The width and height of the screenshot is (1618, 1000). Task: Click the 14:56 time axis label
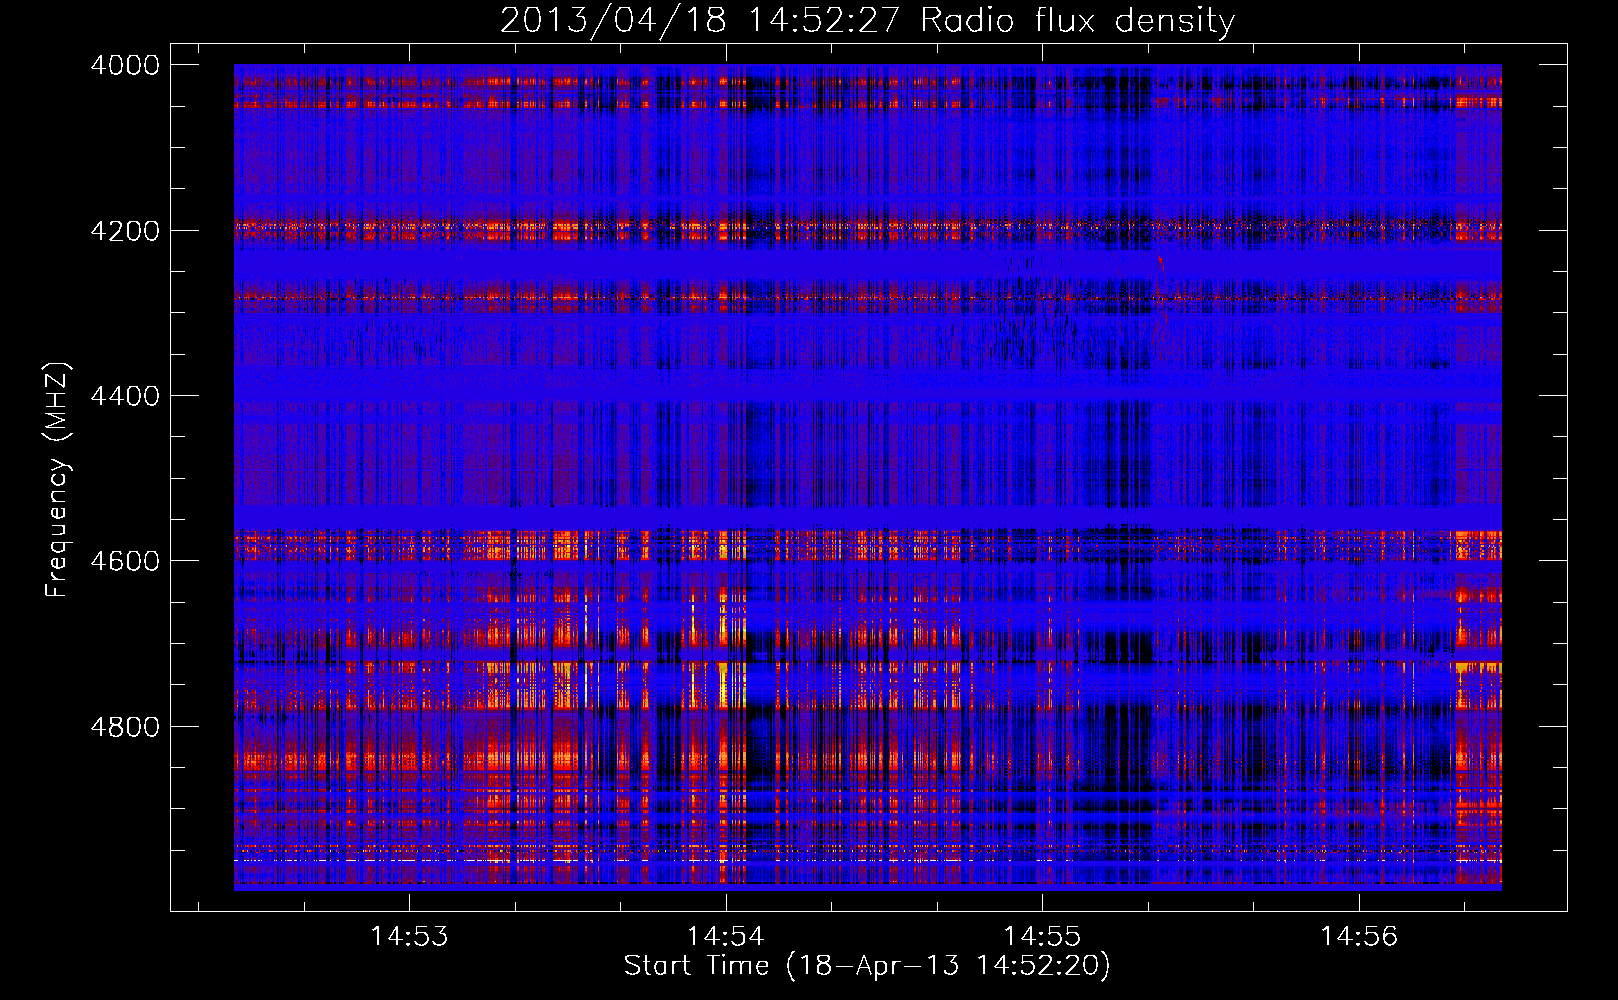tap(1358, 937)
